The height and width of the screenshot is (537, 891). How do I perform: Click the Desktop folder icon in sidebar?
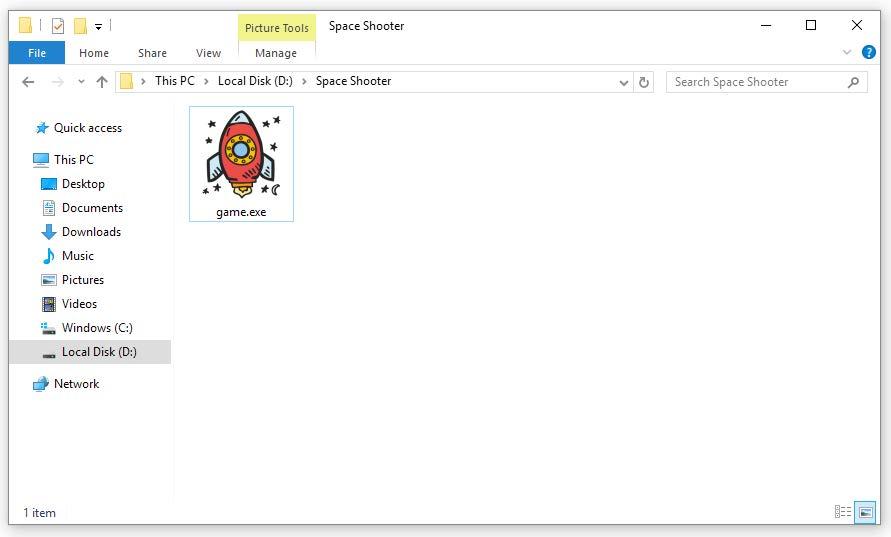coord(49,184)
